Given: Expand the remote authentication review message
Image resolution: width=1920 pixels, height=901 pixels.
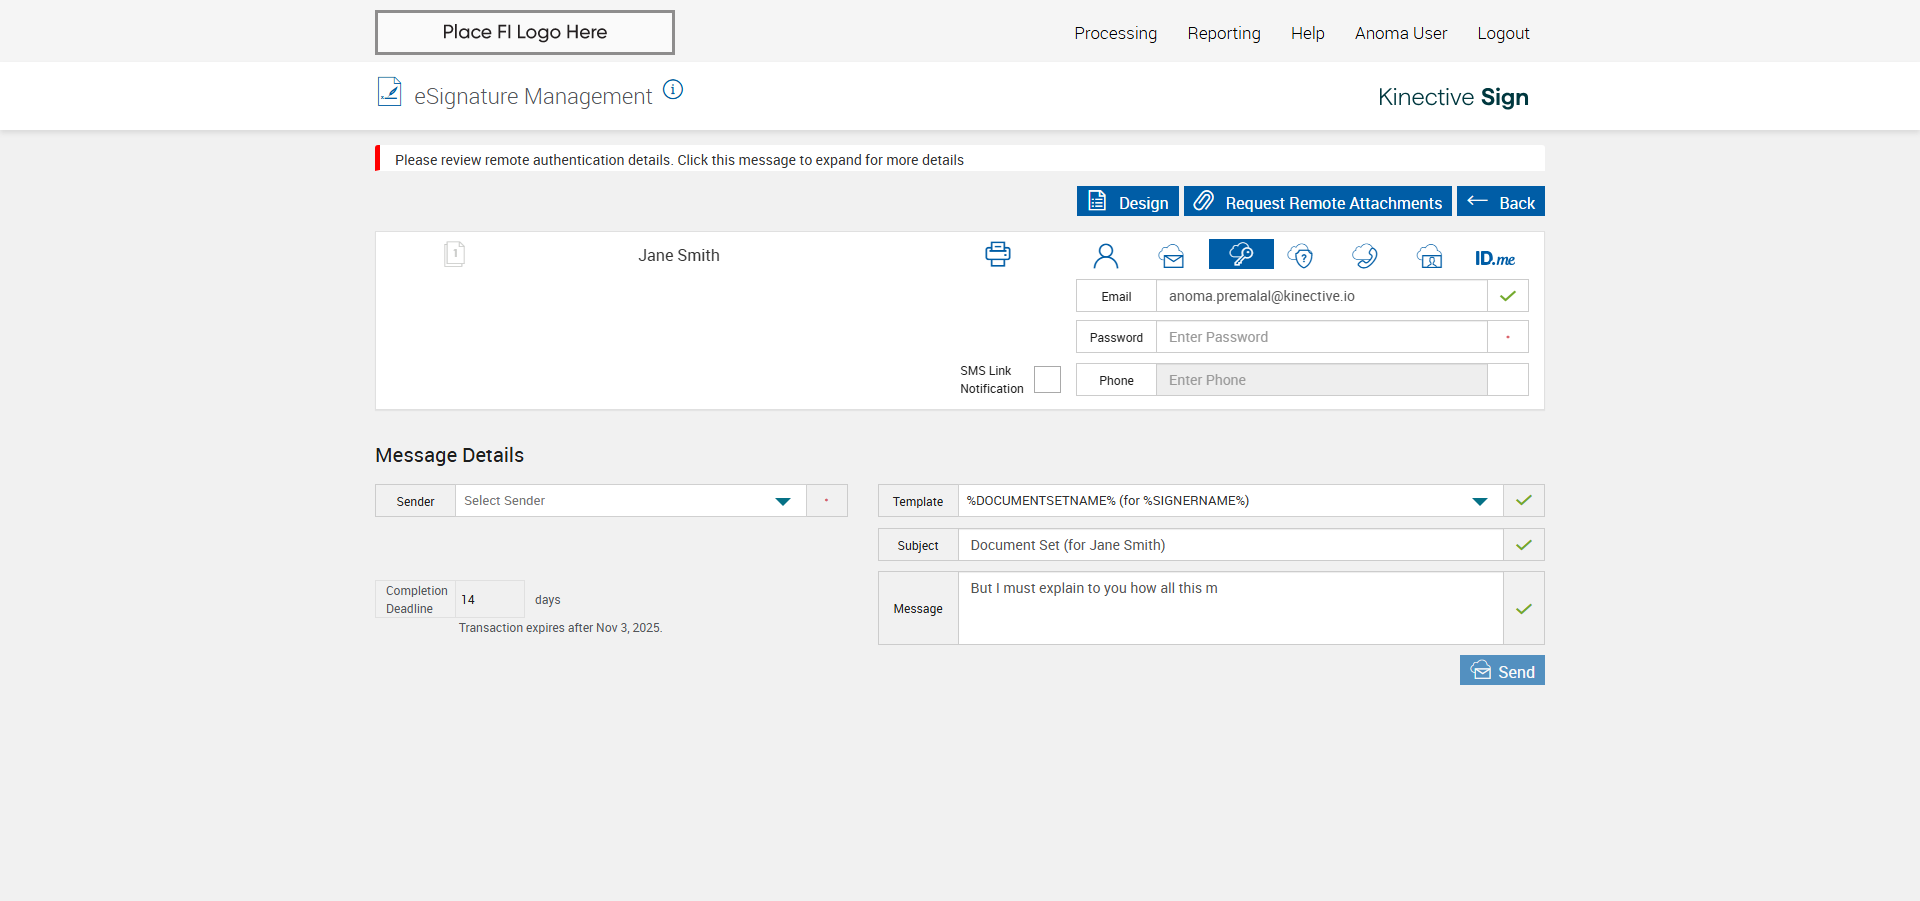Looking at the screenshot, I should [x=679, y=160].
